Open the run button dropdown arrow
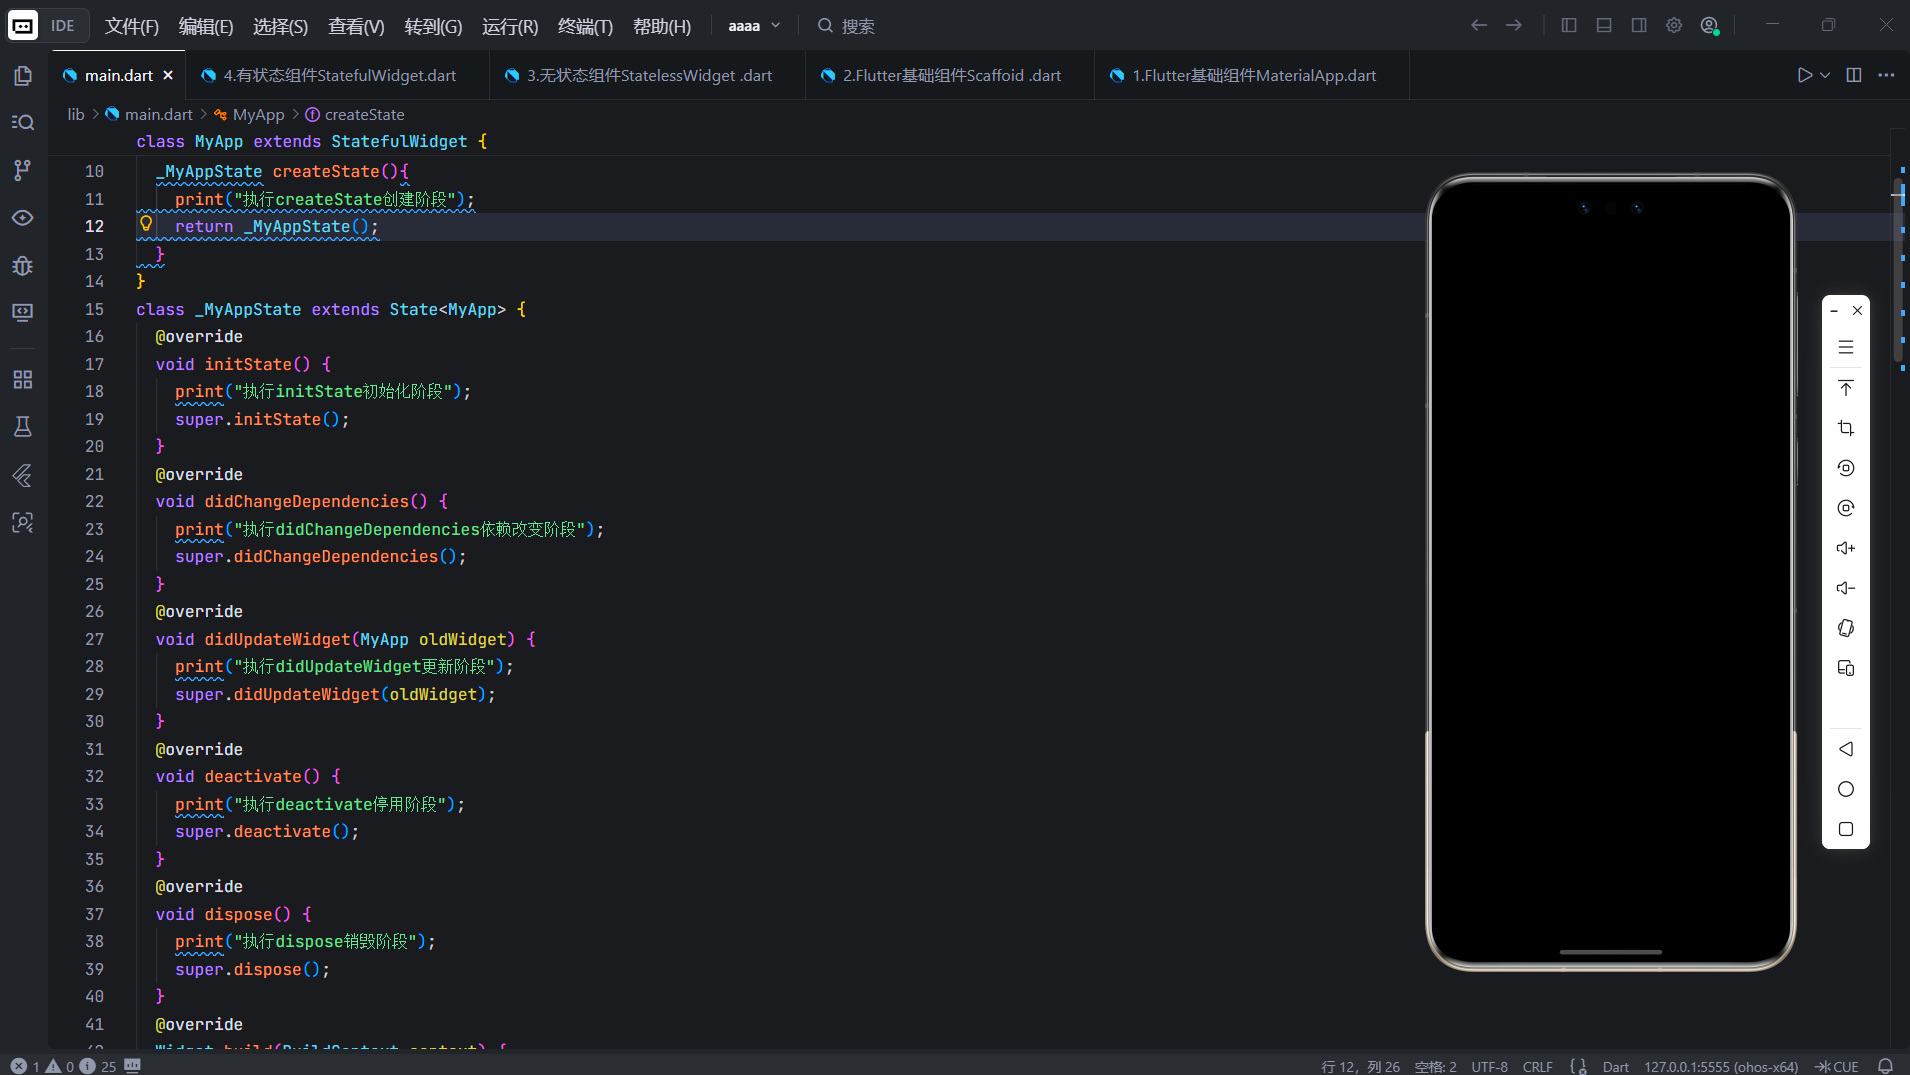 click(x=1826, y=75)
